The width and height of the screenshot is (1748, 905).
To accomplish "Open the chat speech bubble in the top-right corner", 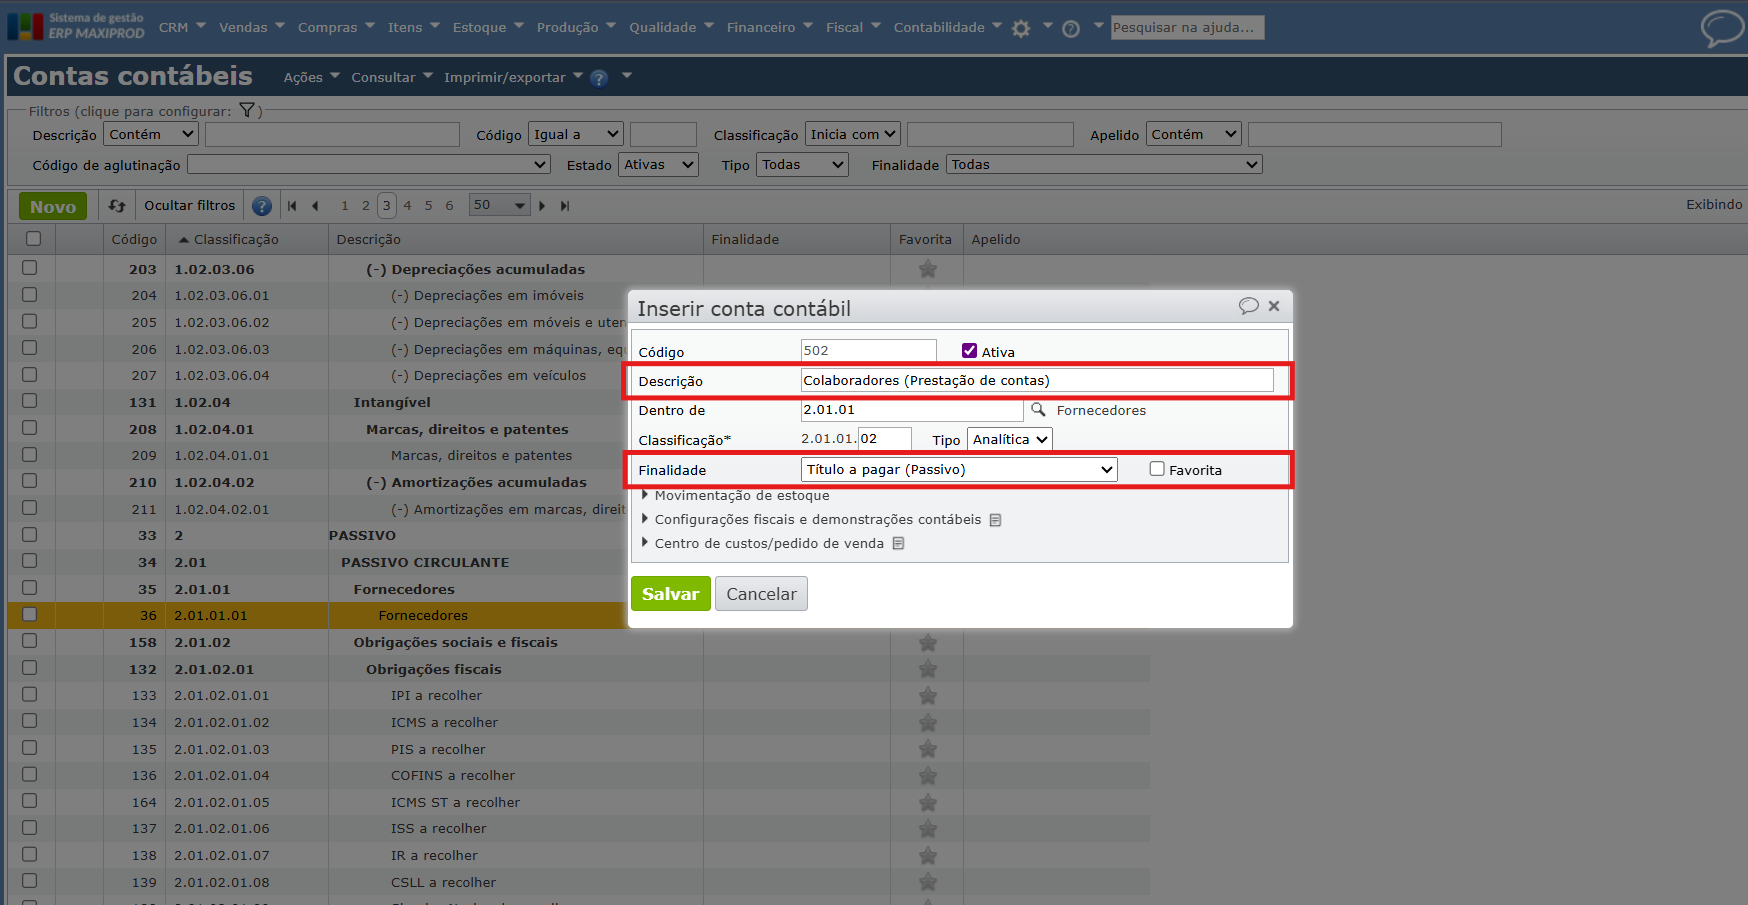I will [1722, 27].
